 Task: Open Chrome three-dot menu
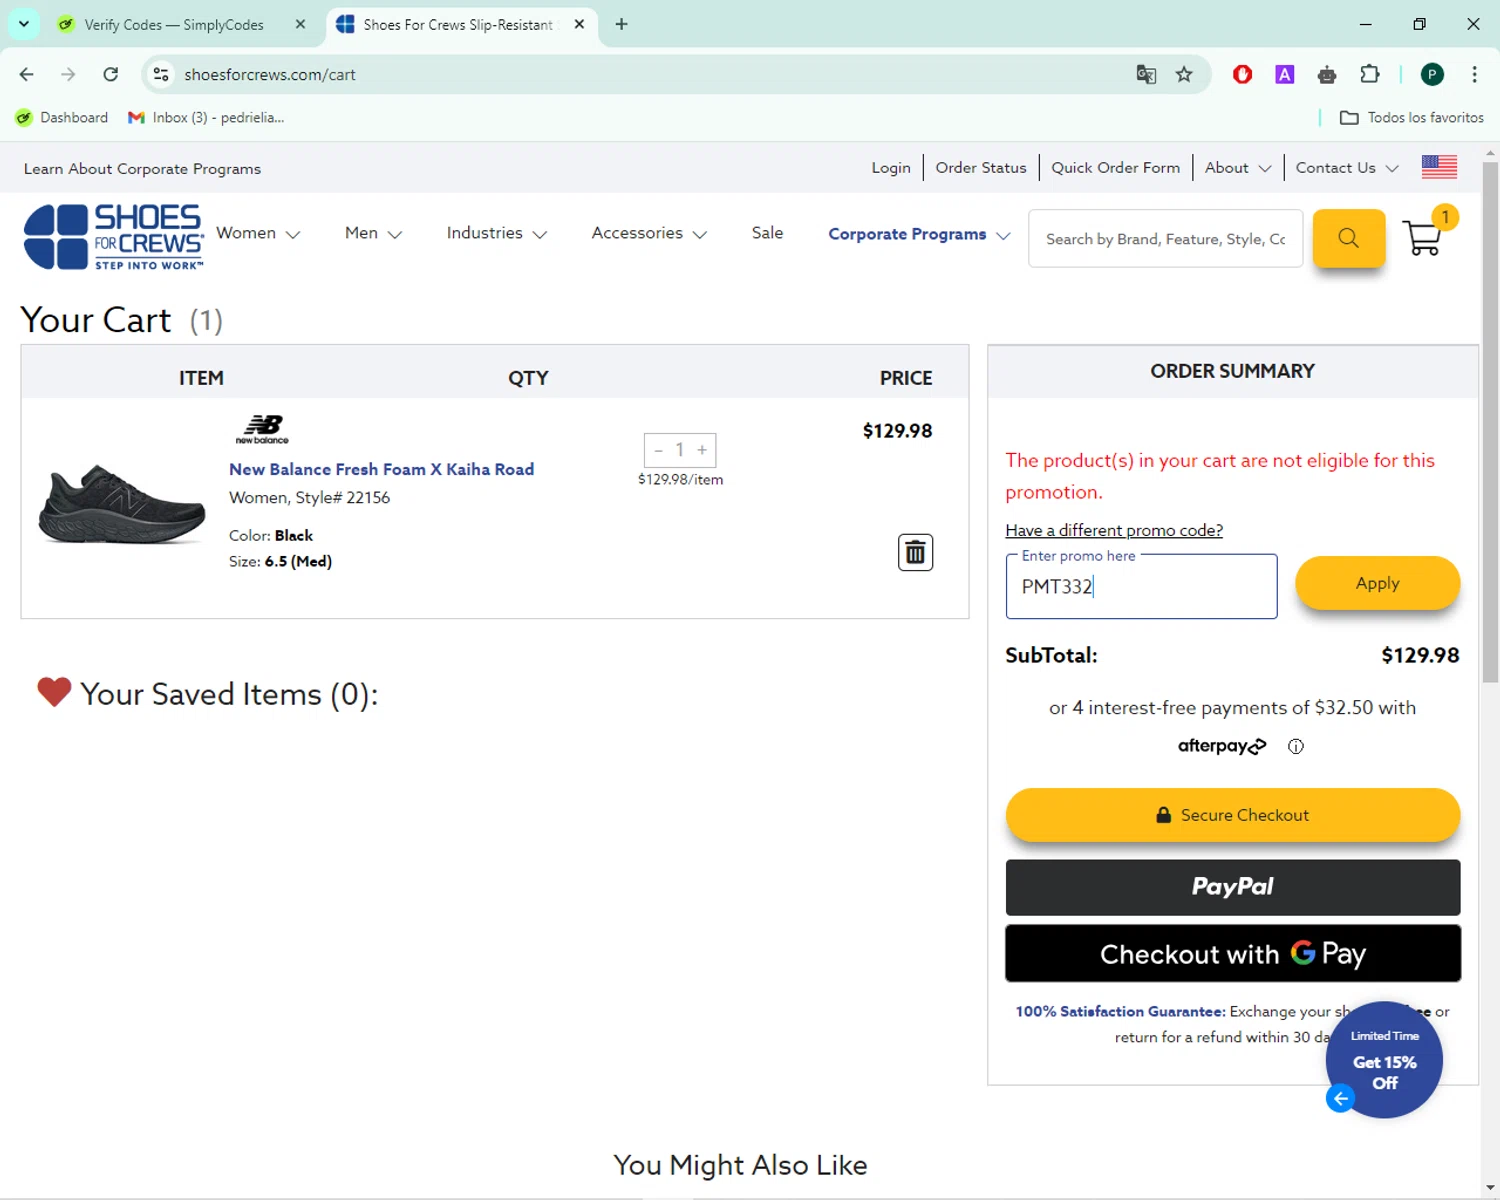click(x=1474, y=74)
